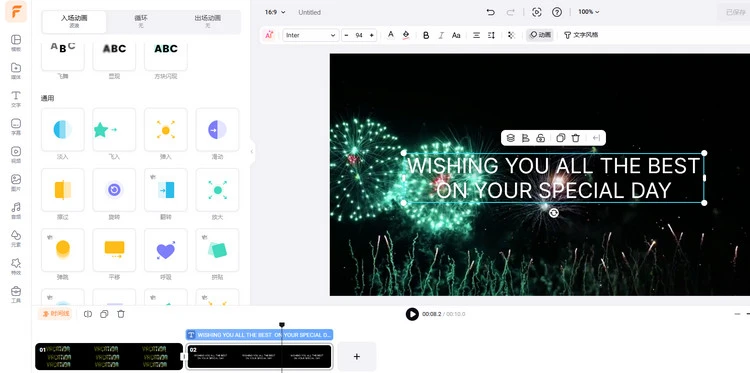Increase font size with plus button
Viewport: 750px width, 373px height.
pyautogui.click(x=372, y=35)
